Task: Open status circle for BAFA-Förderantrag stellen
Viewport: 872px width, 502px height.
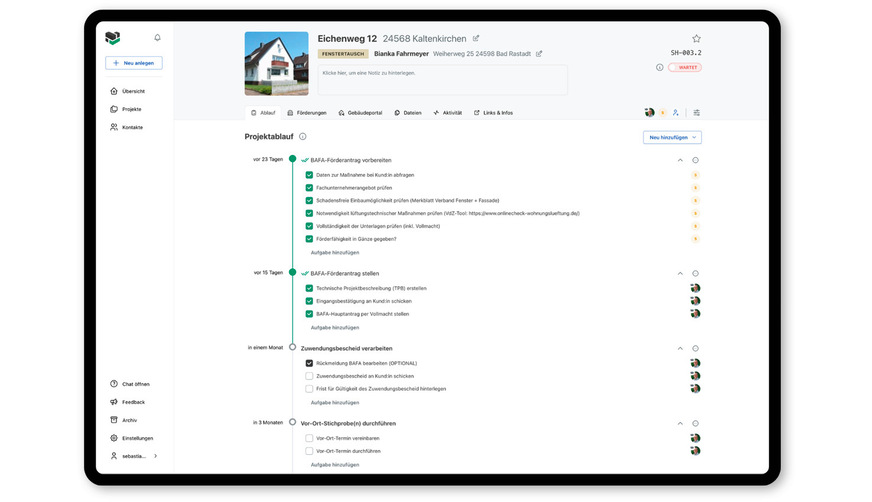Action: coord(695,274)
